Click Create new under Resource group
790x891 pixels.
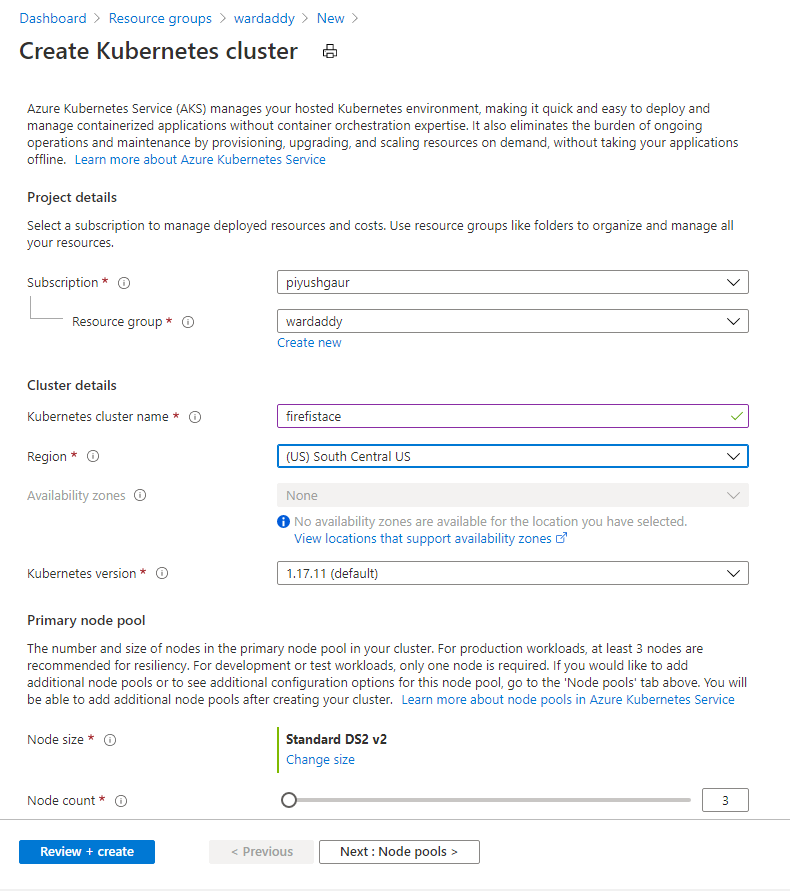[x=309, y=342]
